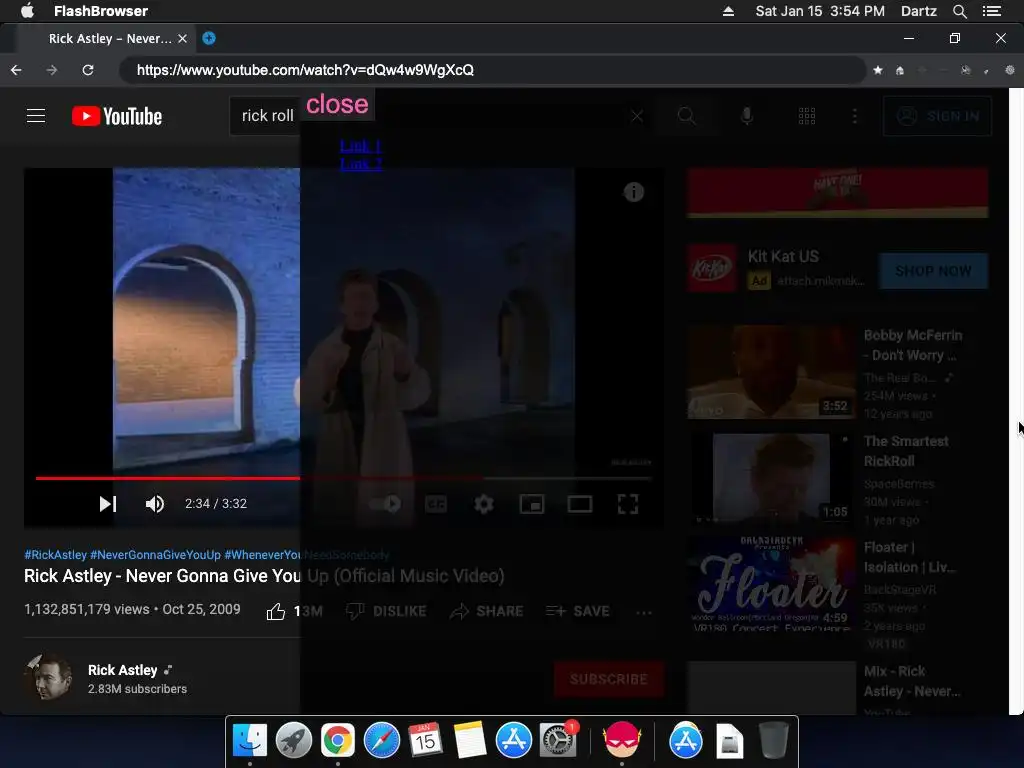Reload the page with the refresh icon
Image resolution: width=1024 pixels, height=768 pixels.
88,70
